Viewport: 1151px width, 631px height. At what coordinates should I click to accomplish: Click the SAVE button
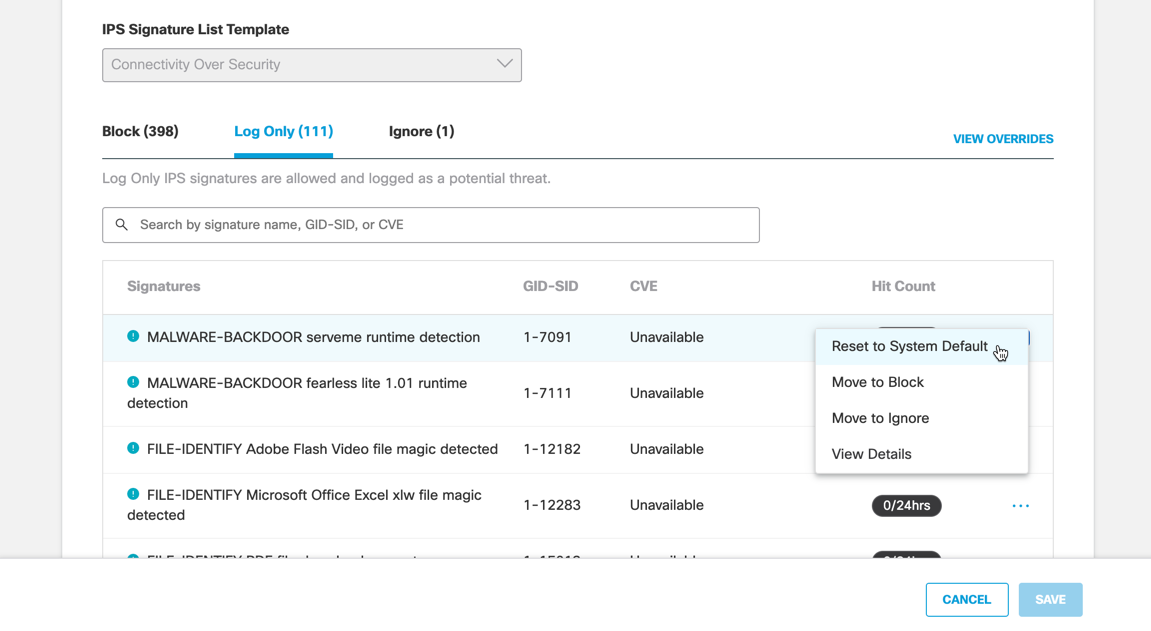[x=1050, y=599]
